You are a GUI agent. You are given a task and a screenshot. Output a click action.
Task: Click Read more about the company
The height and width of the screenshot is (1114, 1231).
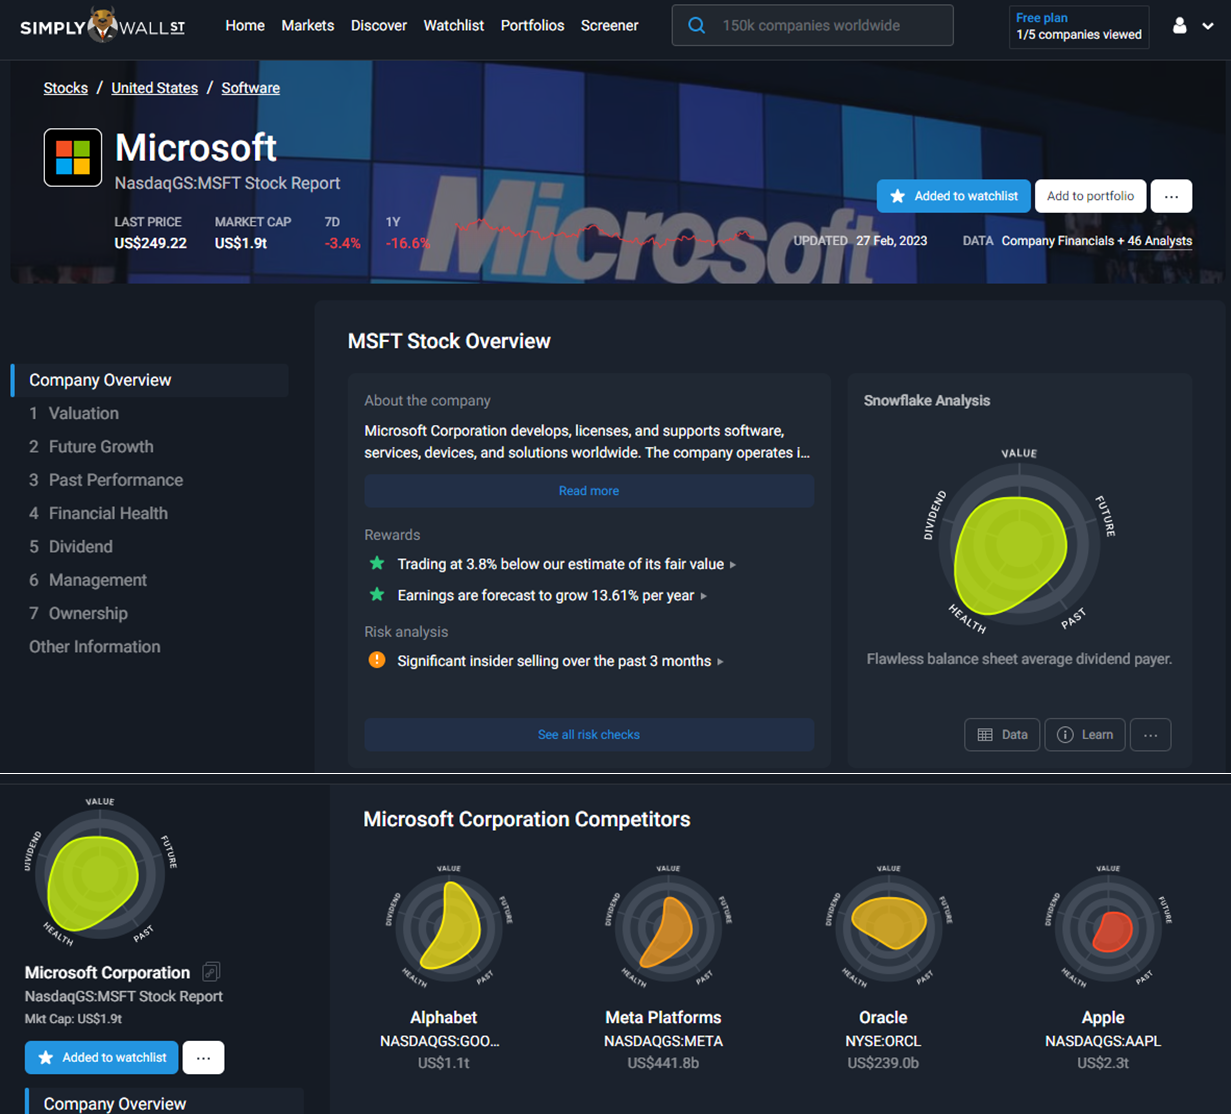point(589,491)
